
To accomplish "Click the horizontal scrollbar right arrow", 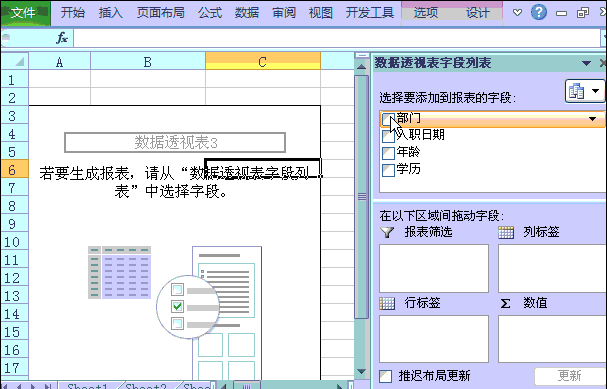I will pyautogui.click(x=340, y=386).
